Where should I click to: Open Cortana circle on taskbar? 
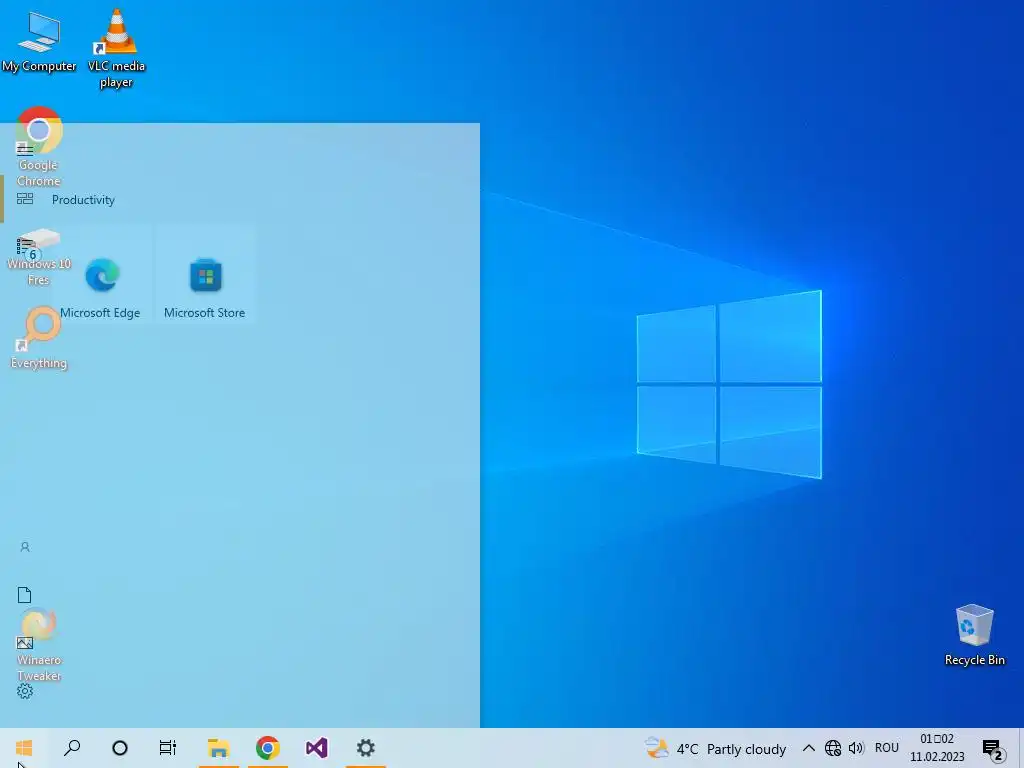(120, 748)
